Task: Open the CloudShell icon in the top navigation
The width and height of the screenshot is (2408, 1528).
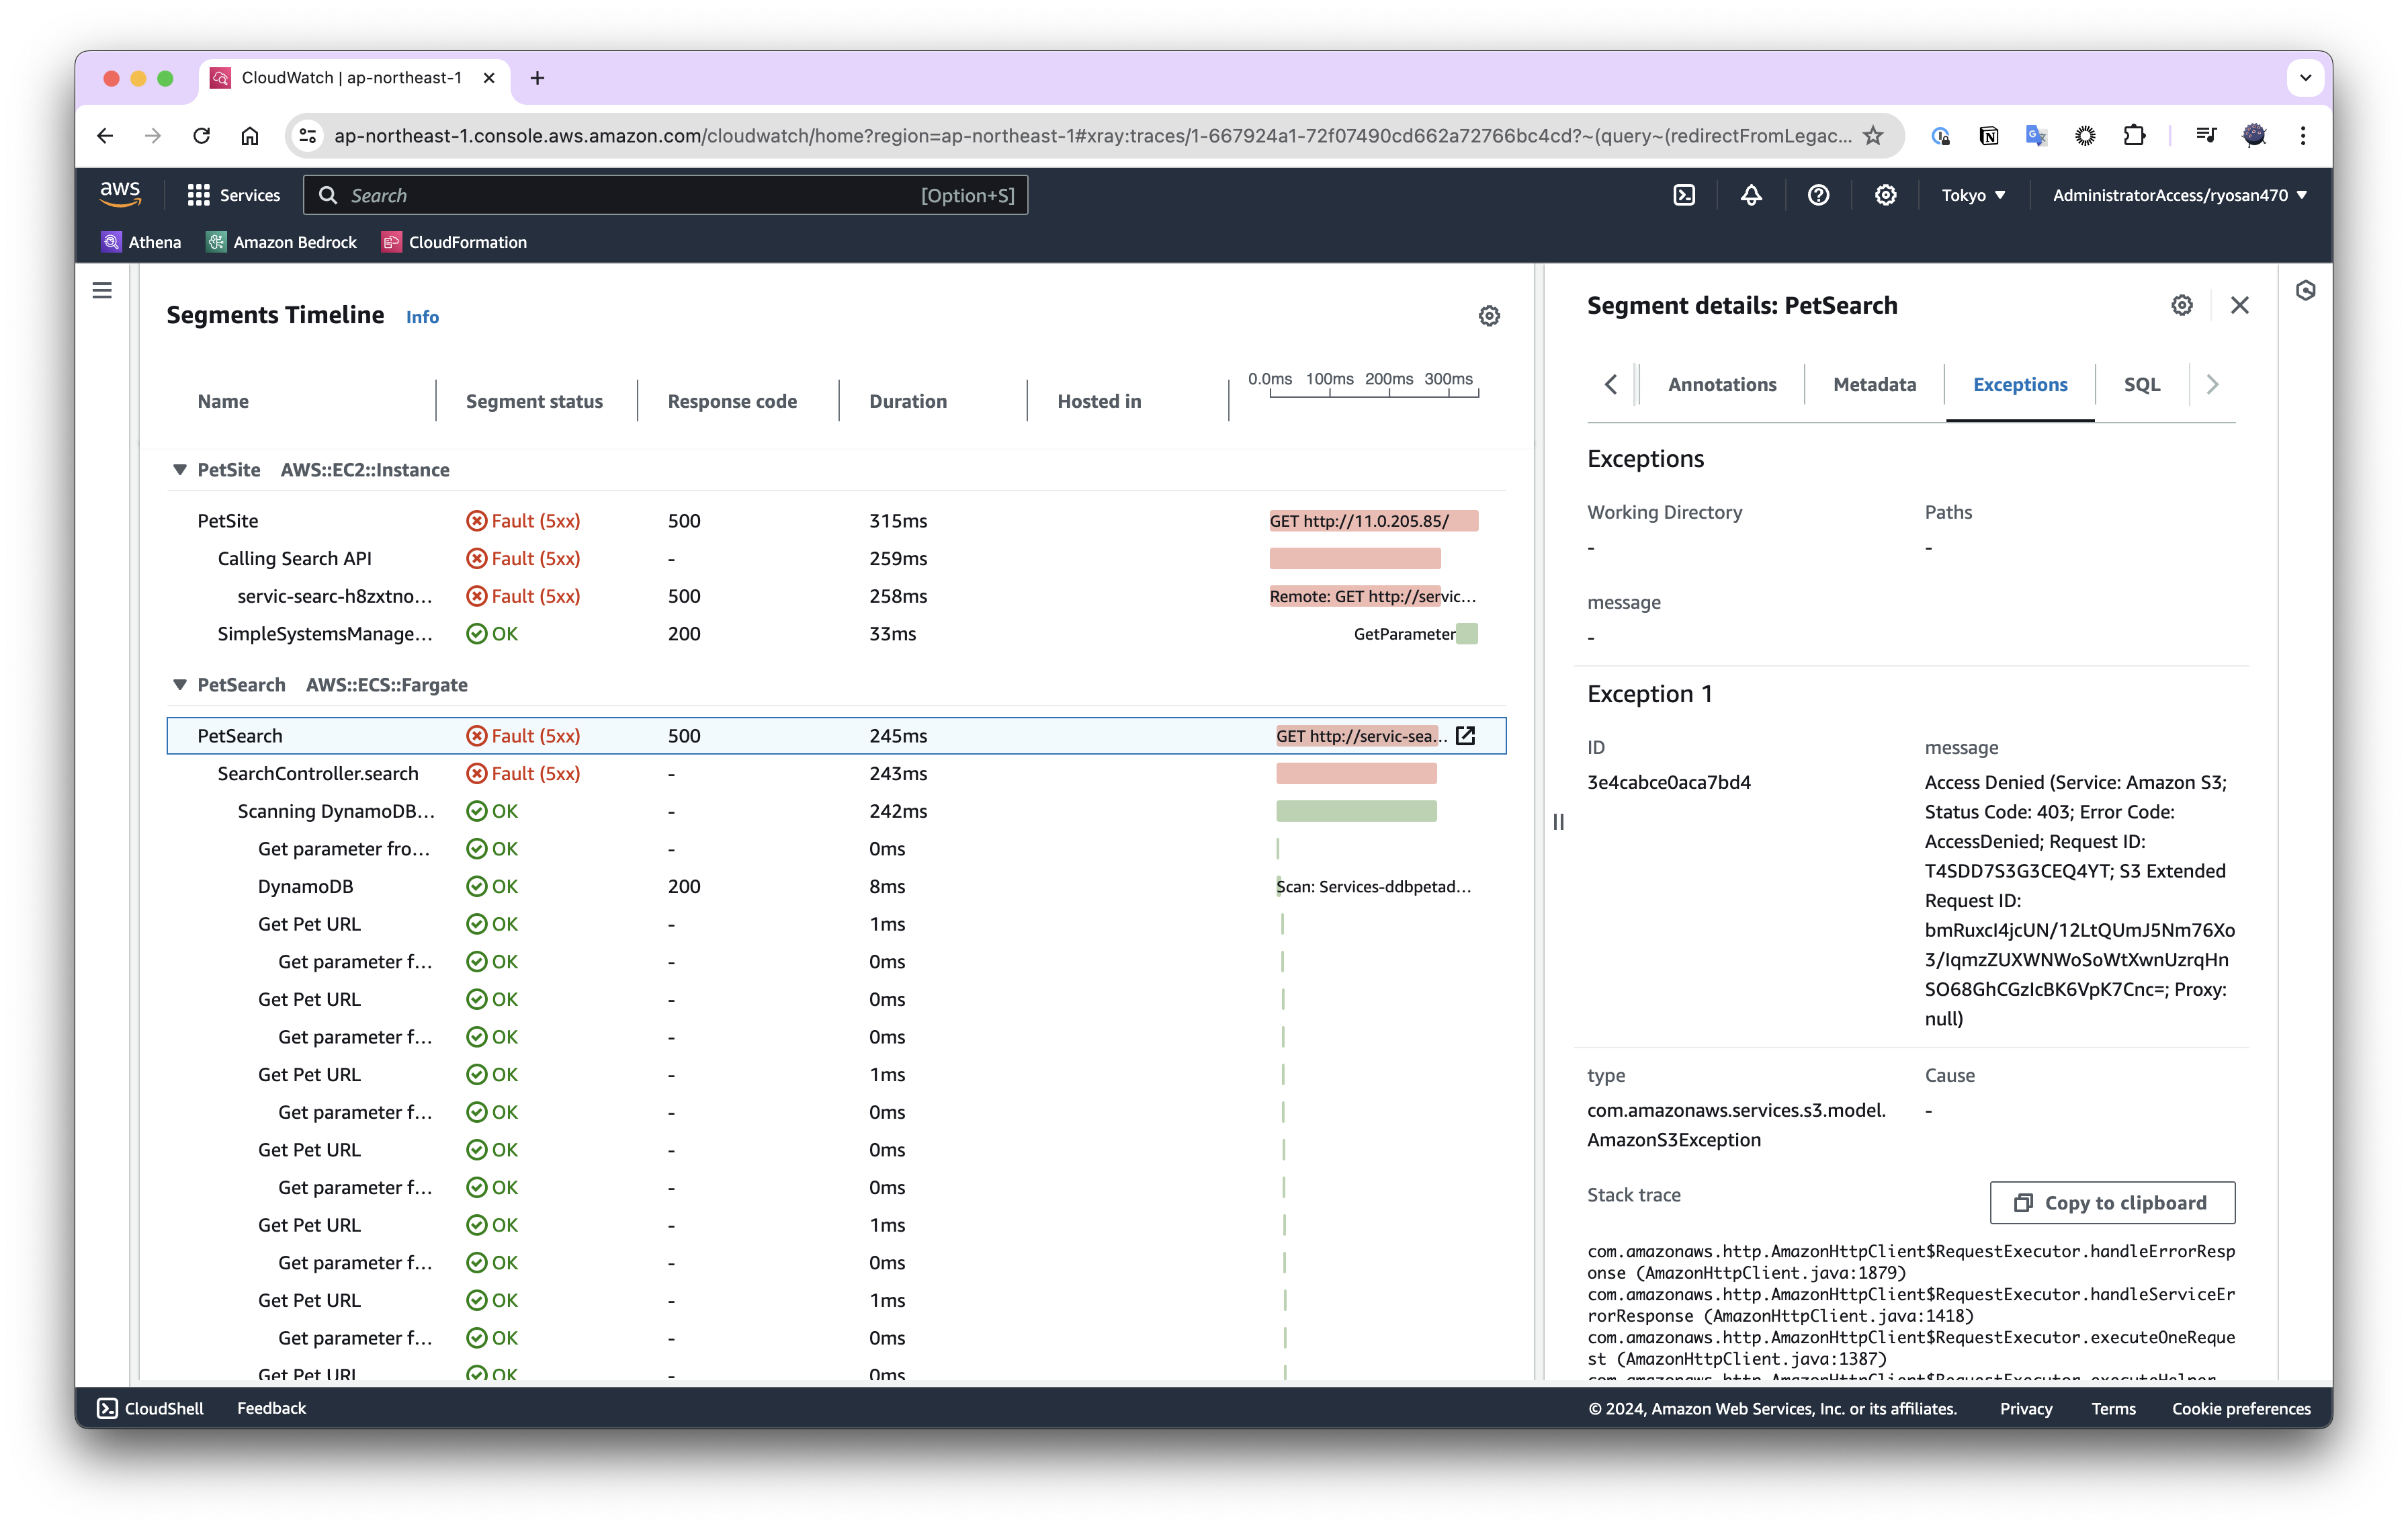Action: tap(1684, 195)
